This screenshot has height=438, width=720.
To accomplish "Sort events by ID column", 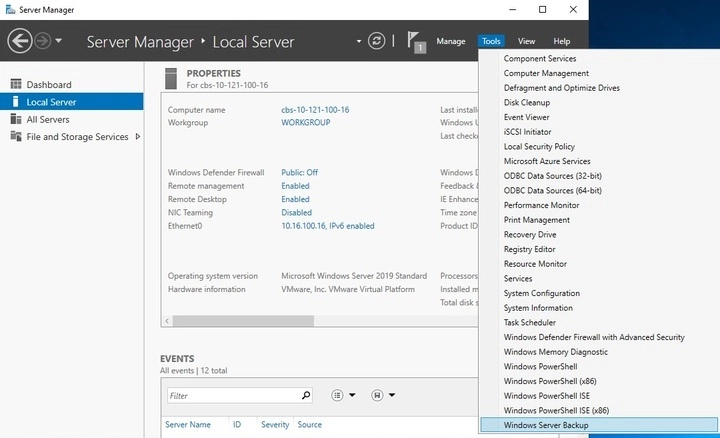I will pyautogui.click(x=237, y=425).
